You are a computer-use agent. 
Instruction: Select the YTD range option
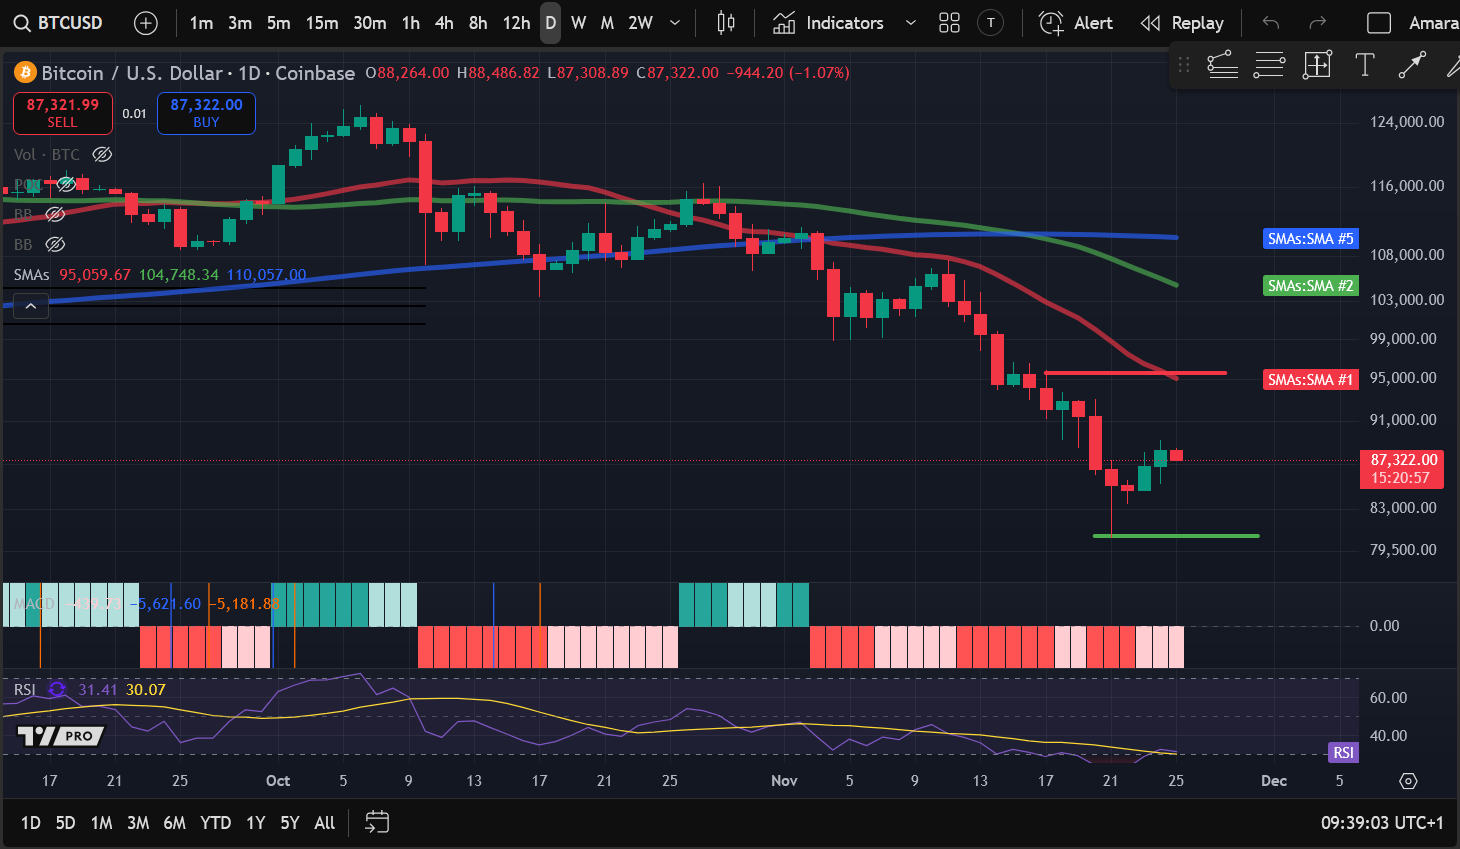pyautogui.click(x=215, y=822)
